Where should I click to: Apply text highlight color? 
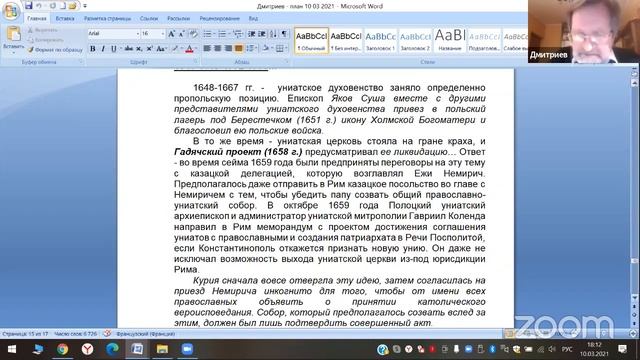[x=176, y=49]
